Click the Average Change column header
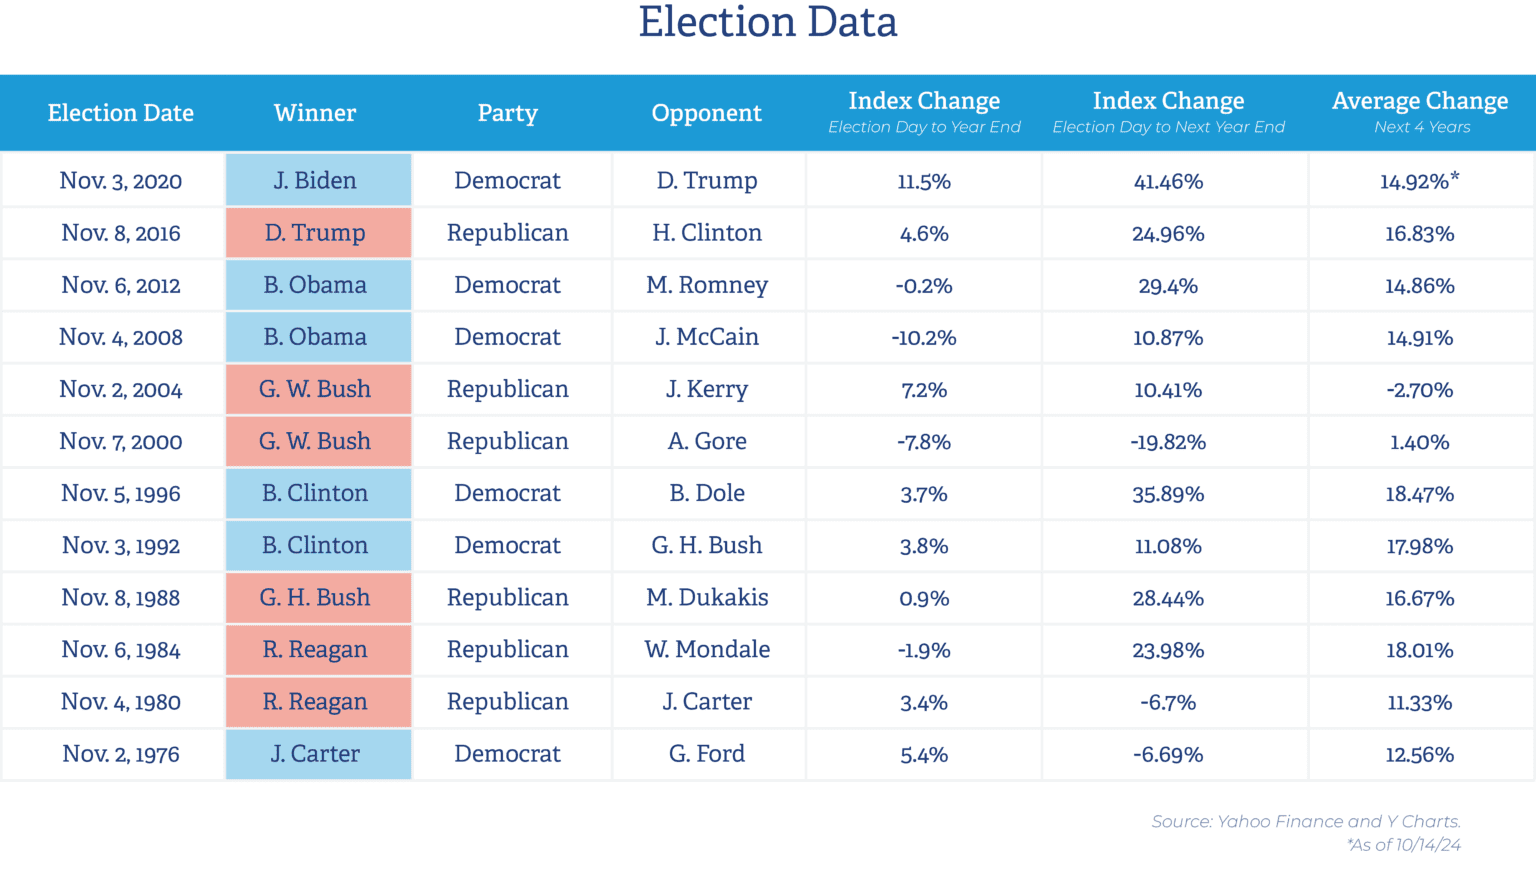 coord(1420,102)
